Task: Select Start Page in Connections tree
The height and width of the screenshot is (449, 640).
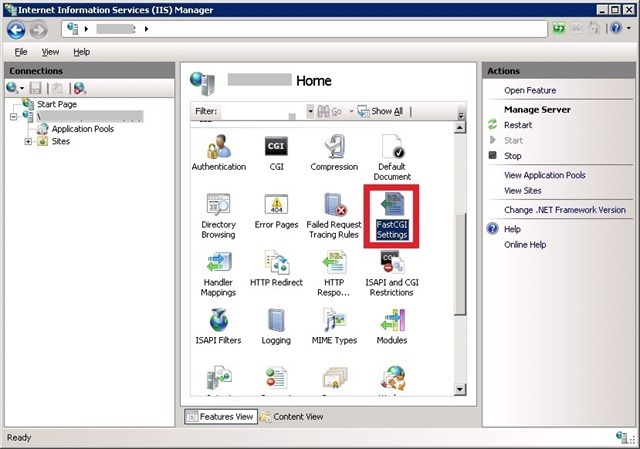Action: (x=57, y=104)
